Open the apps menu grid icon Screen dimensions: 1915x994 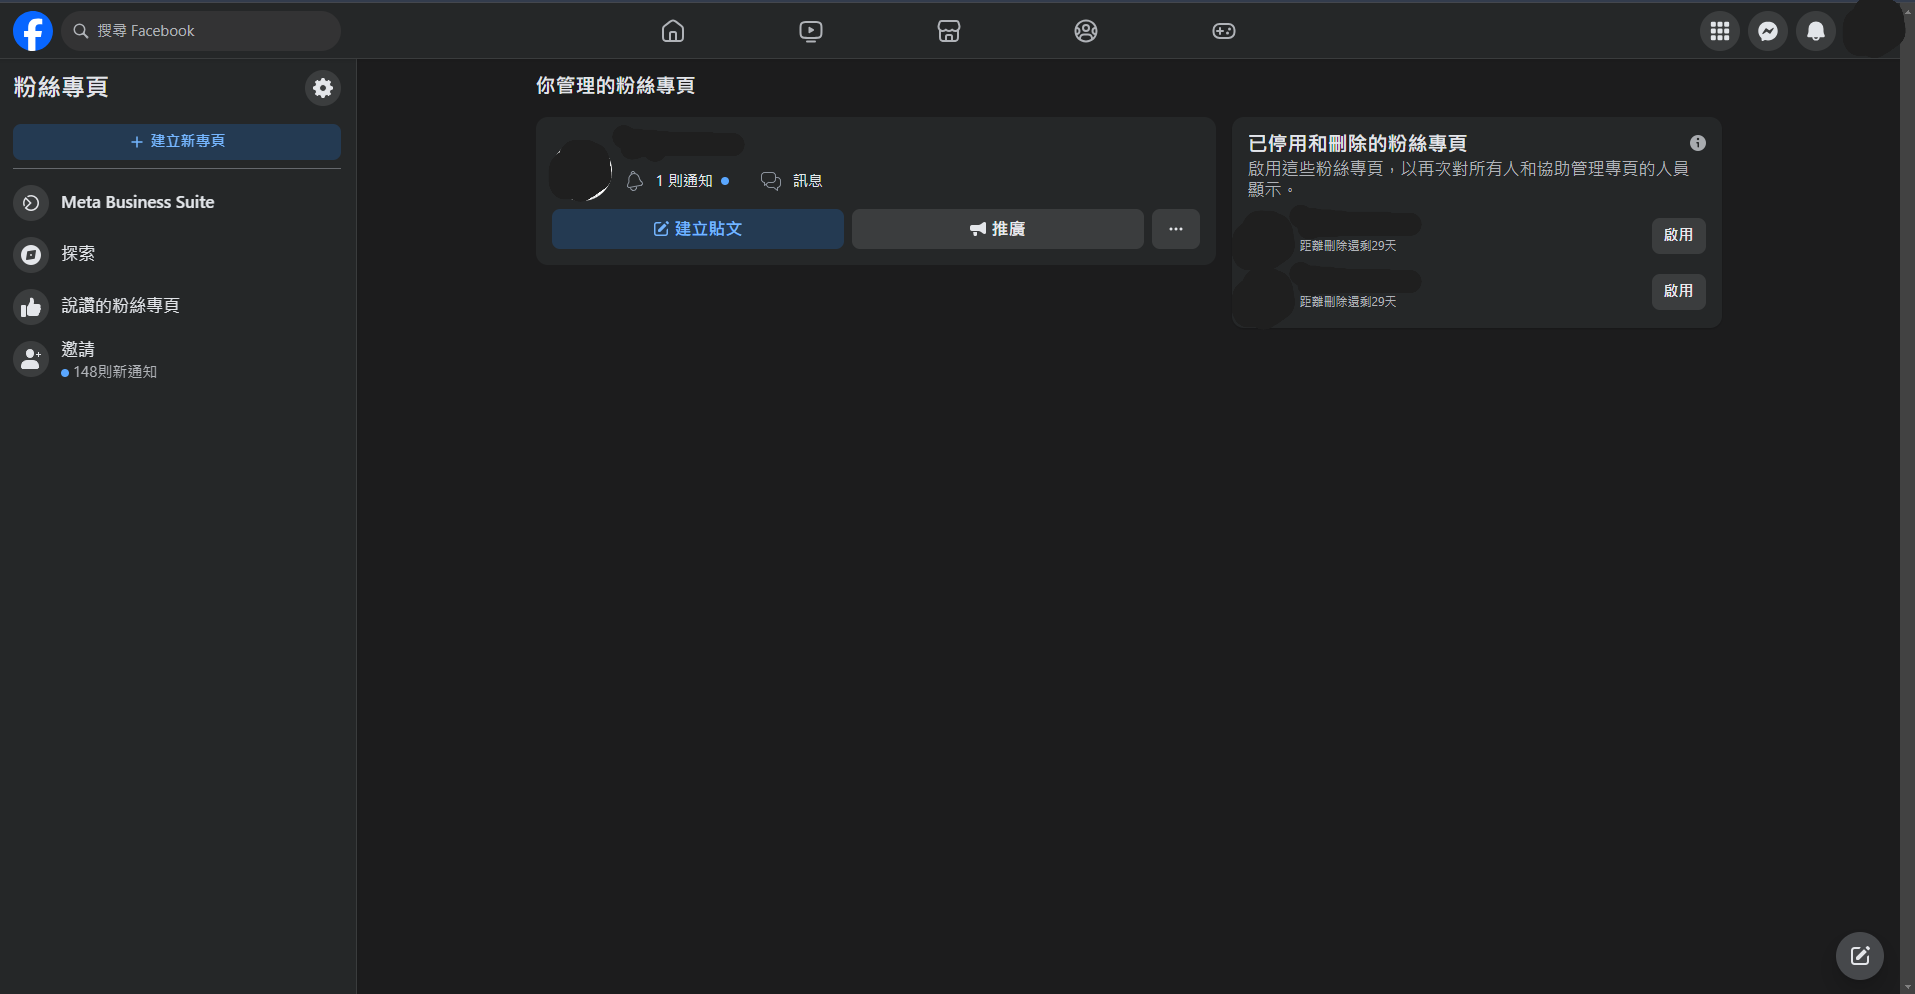click(x=1720, y=31)
